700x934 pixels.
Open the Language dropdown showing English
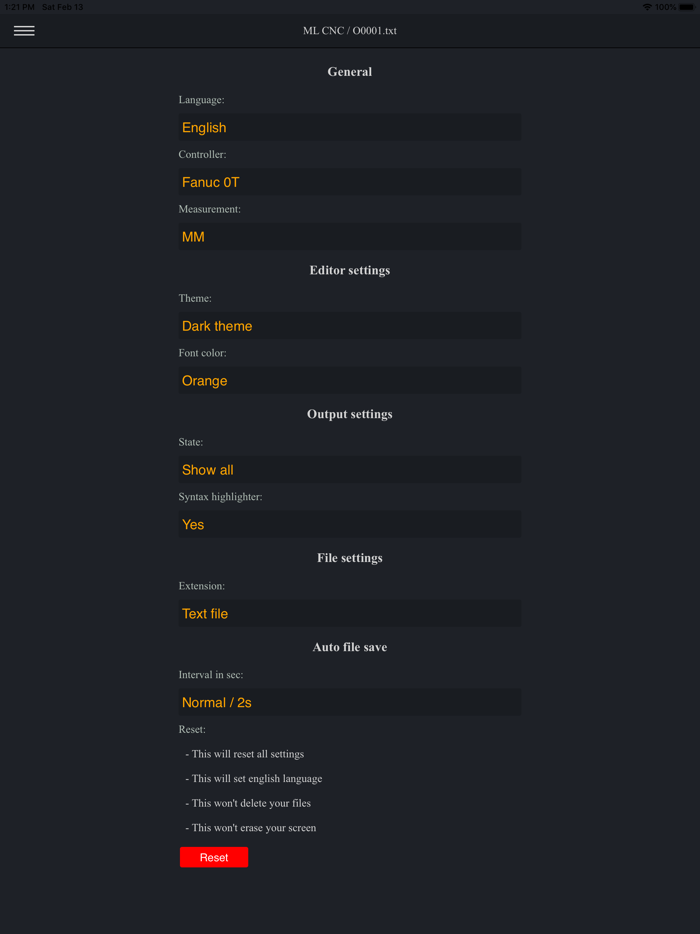click(x=349, y=128)
